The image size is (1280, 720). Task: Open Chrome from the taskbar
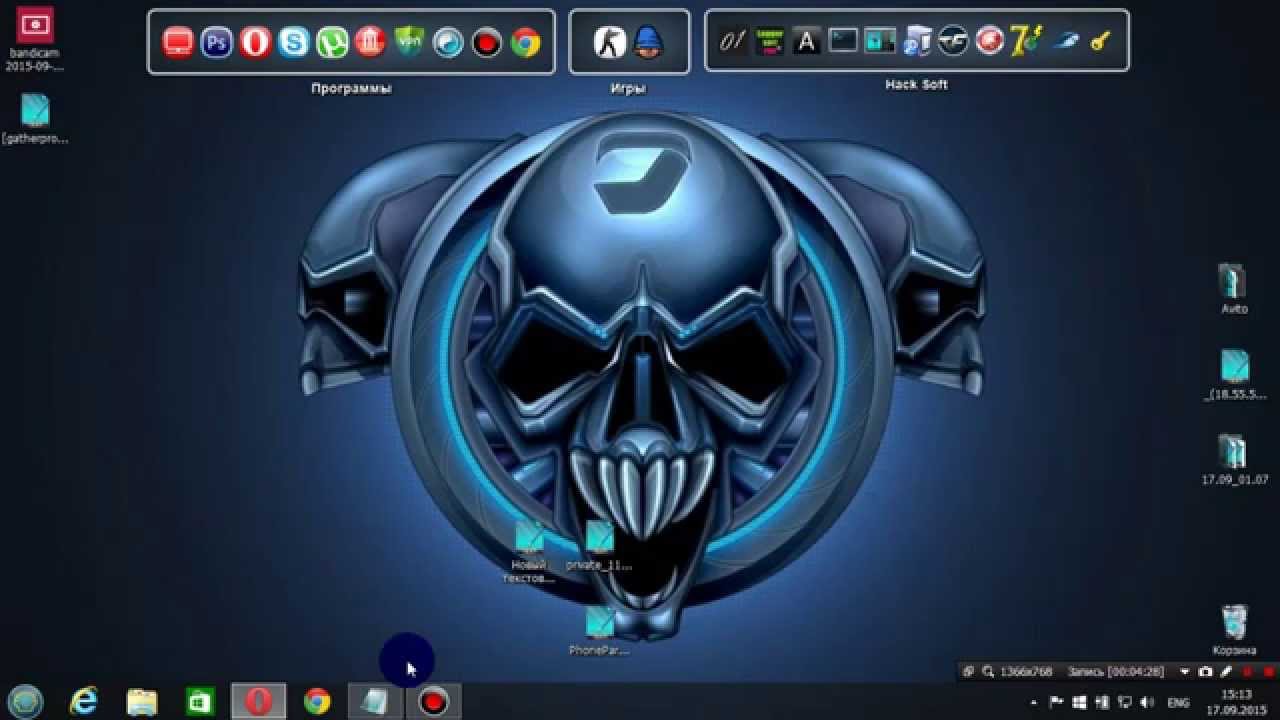coord(317,702)
